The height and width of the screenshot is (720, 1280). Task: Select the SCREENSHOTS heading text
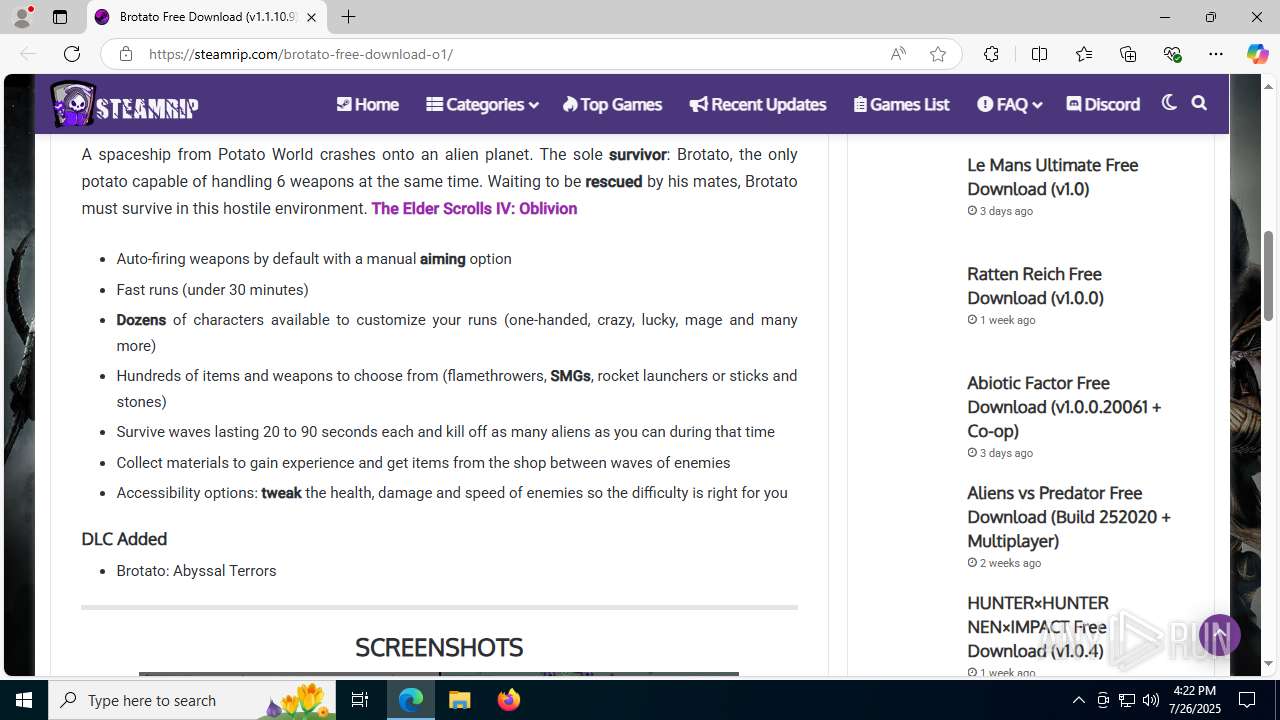(x=439, y=647)
